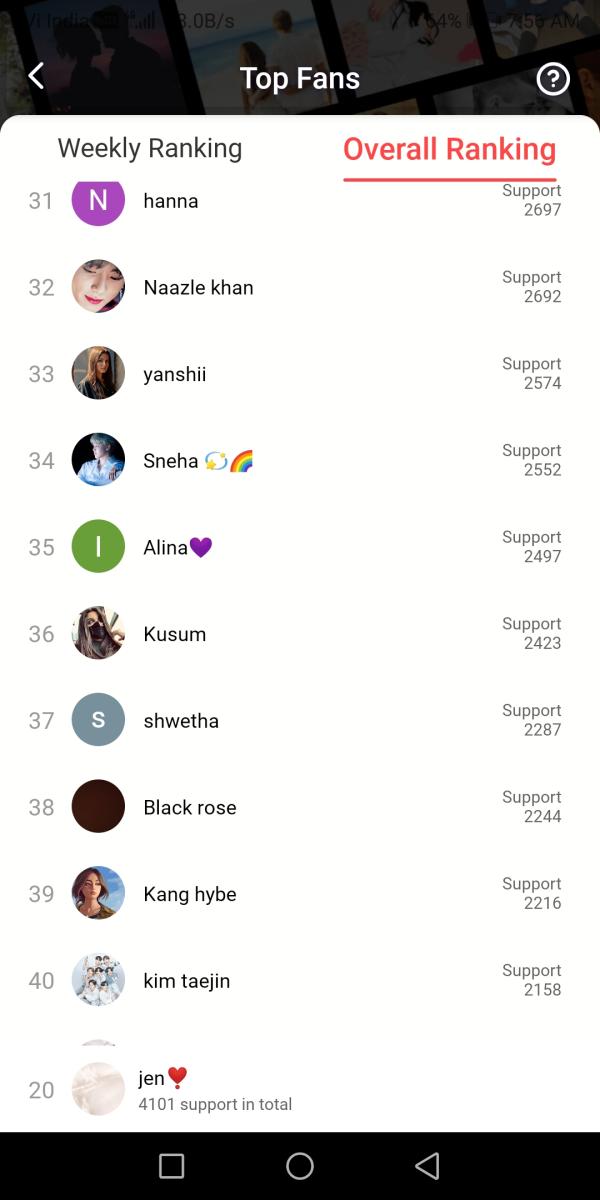
Task: Tap Kang hybe's profile picture
Action: [x=98, y=894]
